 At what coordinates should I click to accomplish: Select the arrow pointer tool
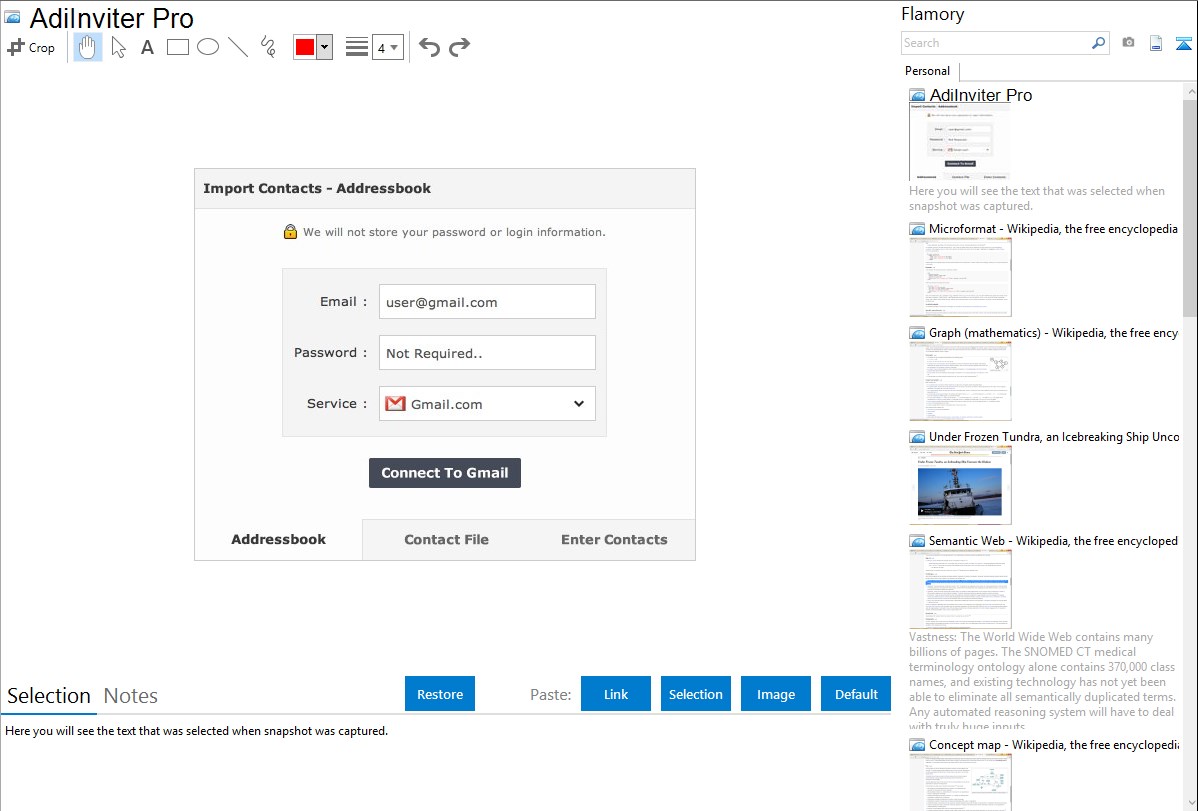pos(118,47)
